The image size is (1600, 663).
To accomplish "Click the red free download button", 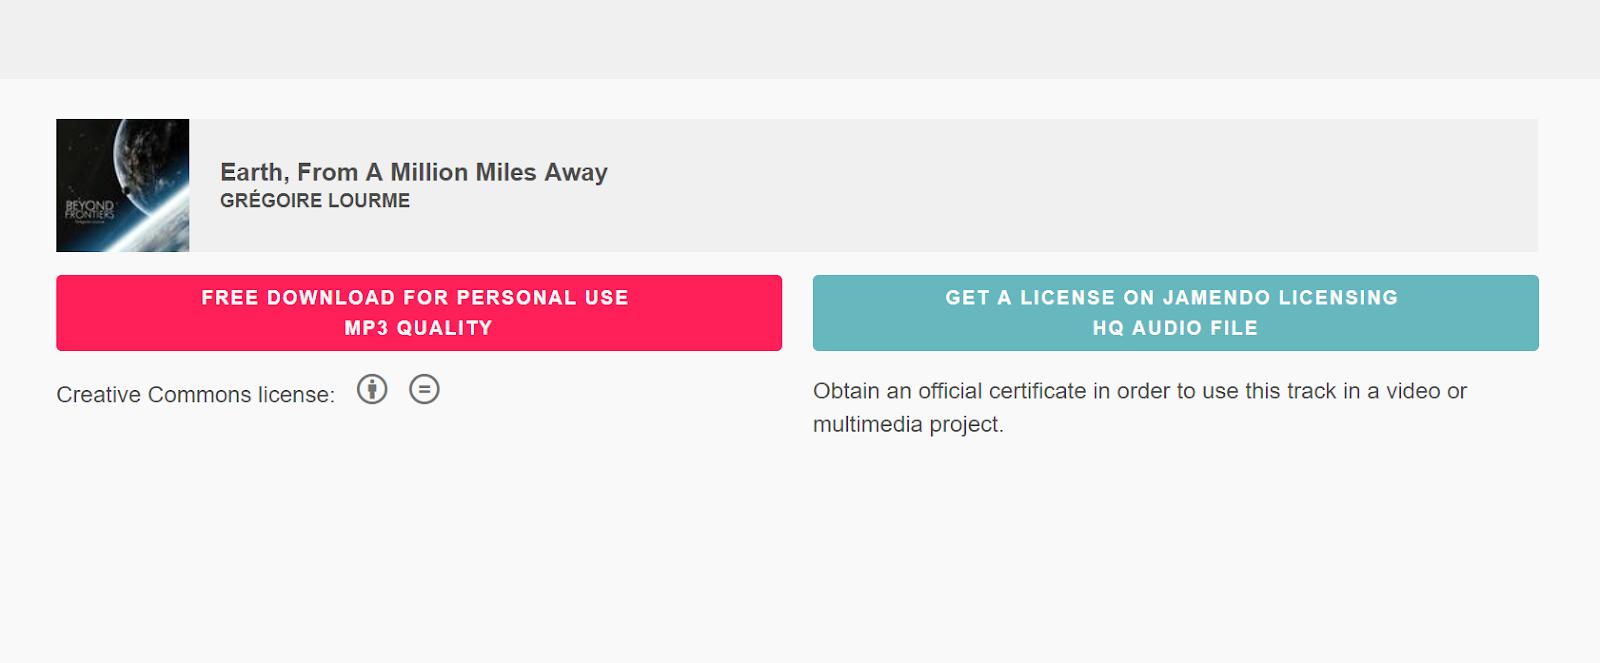I will pyautogui.click(x=419, y=313).
